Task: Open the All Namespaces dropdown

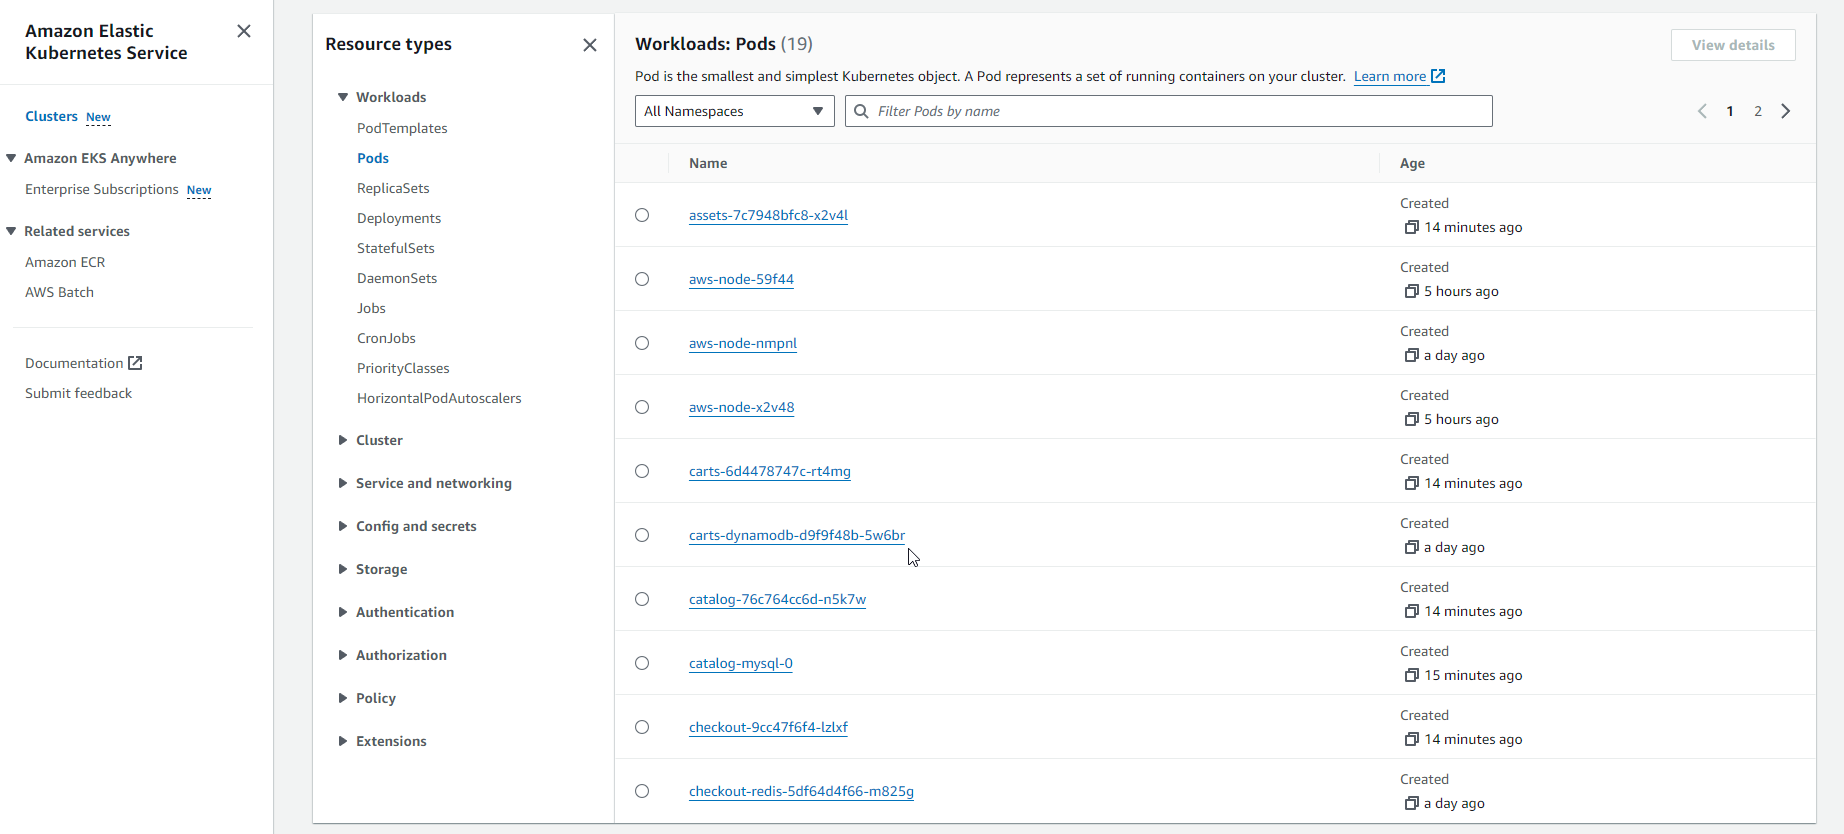Action: click(x=734, y=111)
